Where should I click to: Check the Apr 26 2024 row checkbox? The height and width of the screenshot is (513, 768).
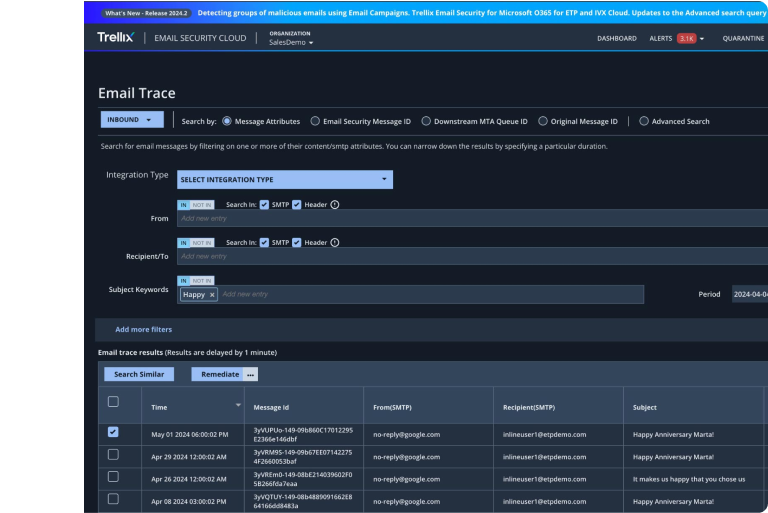(x=113, y=477)
